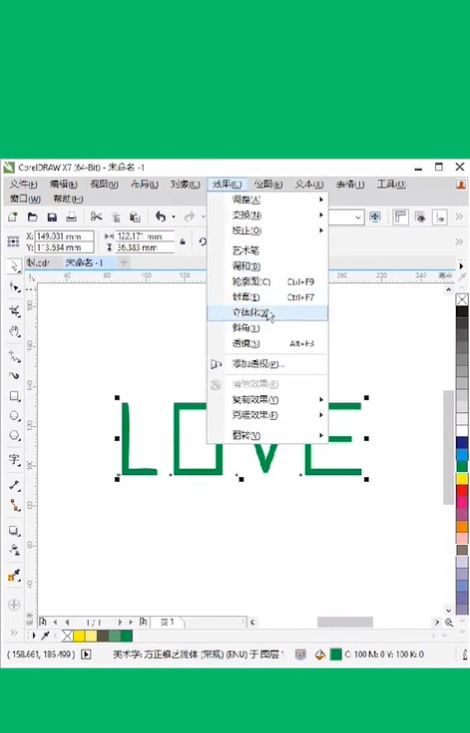Screen dimensions: 470x733
Task: Switch to the 页 1 page tab
Action: click(x=168, y=622)
